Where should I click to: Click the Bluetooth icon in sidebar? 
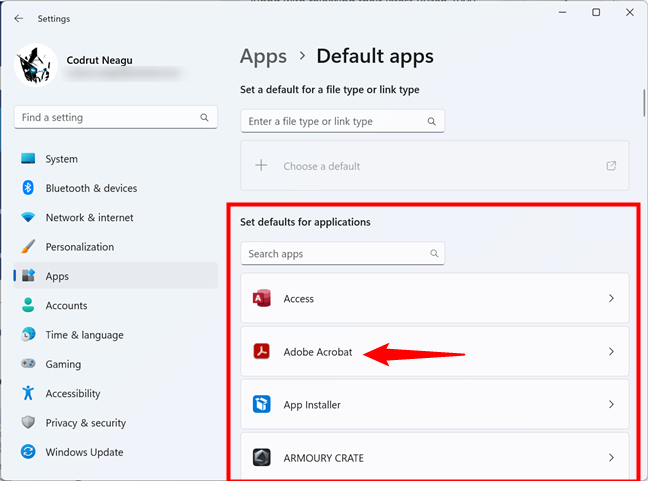pos(28,188)
